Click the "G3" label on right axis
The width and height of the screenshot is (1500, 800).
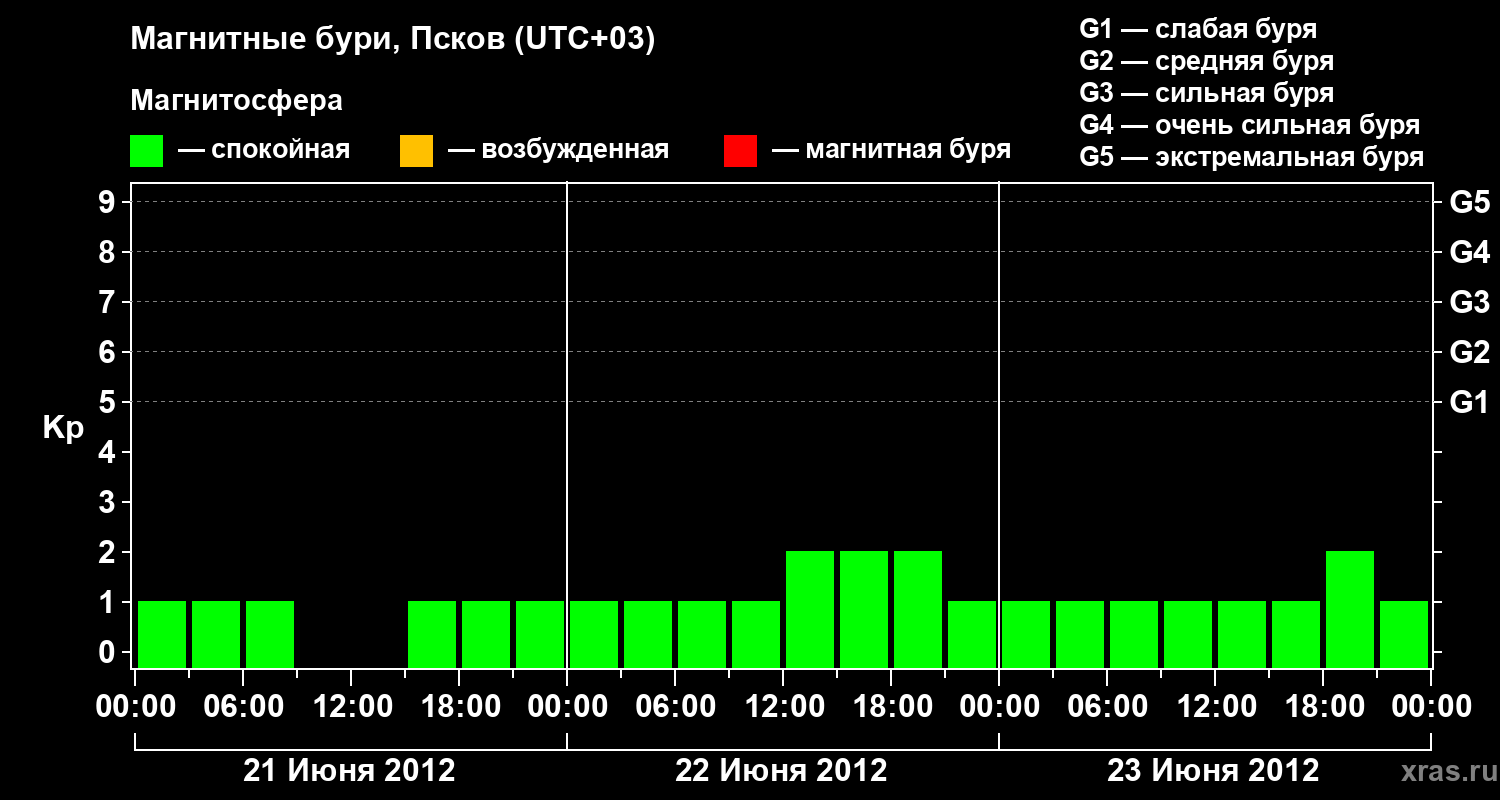pos(1470,302)
